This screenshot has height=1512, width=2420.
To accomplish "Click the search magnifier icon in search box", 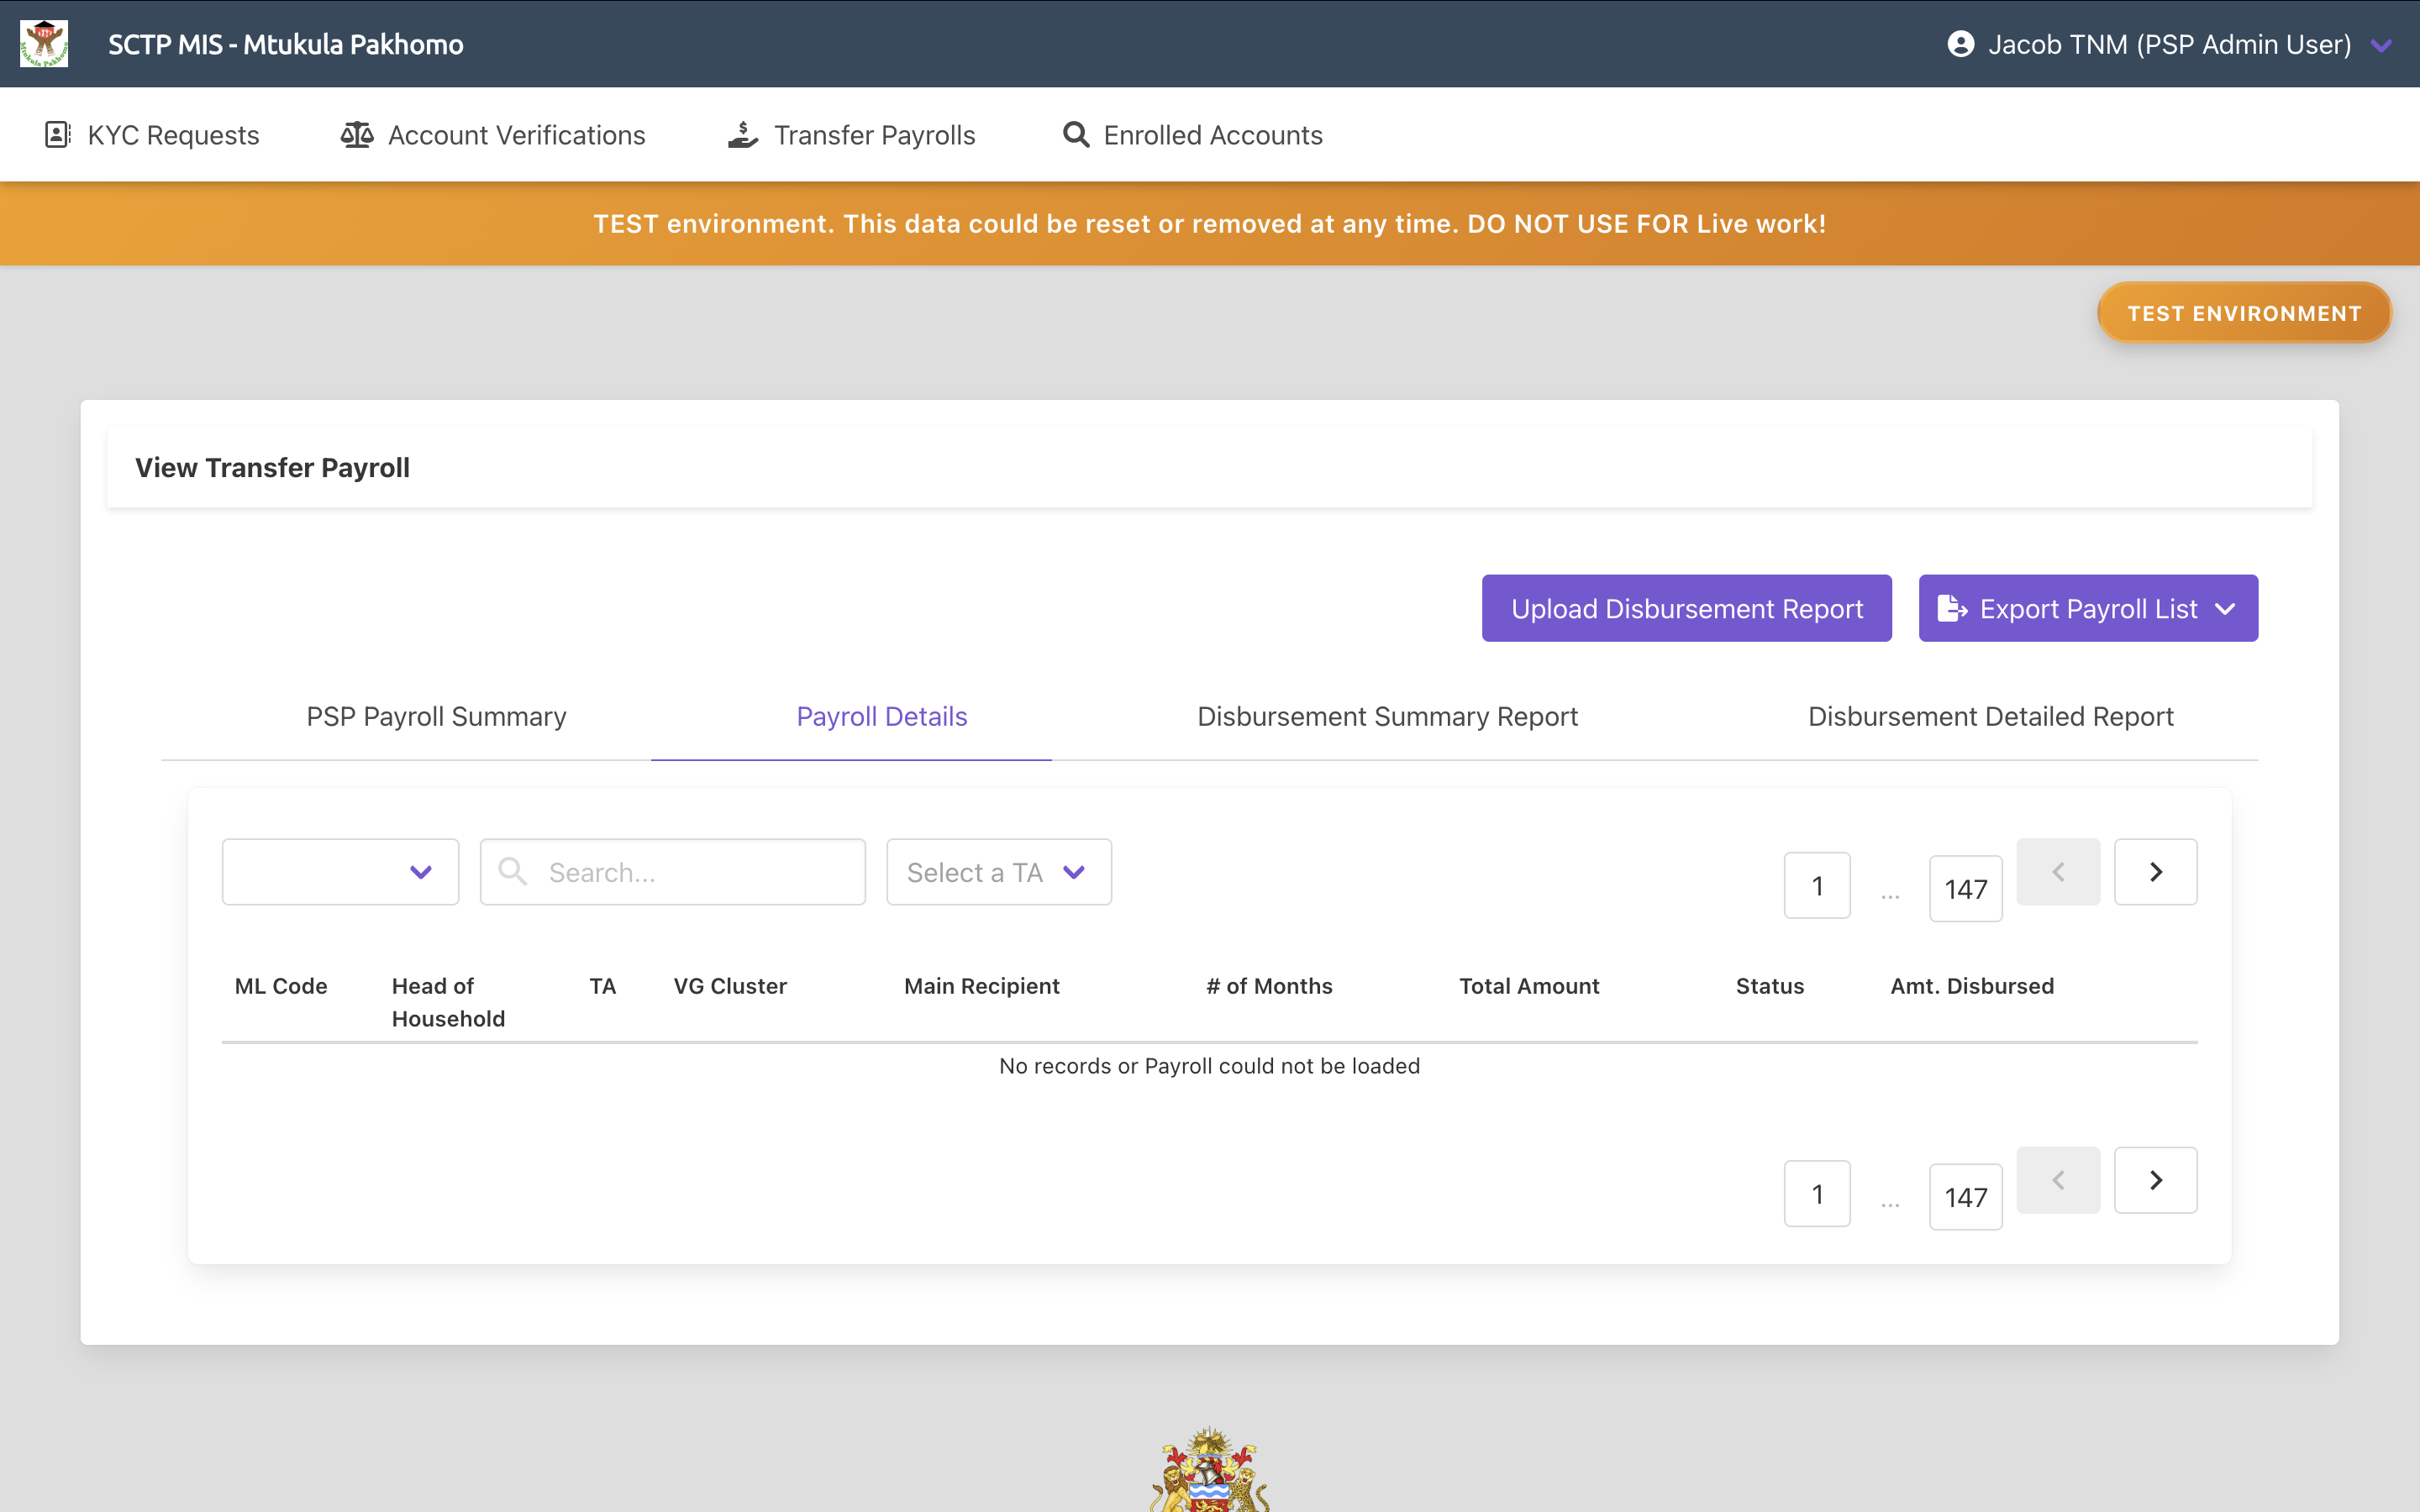I will pyautogui.click(x=512, y=871).
